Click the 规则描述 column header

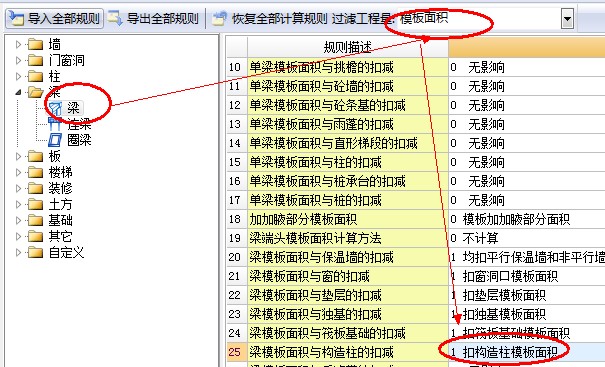tap(348, 47)
